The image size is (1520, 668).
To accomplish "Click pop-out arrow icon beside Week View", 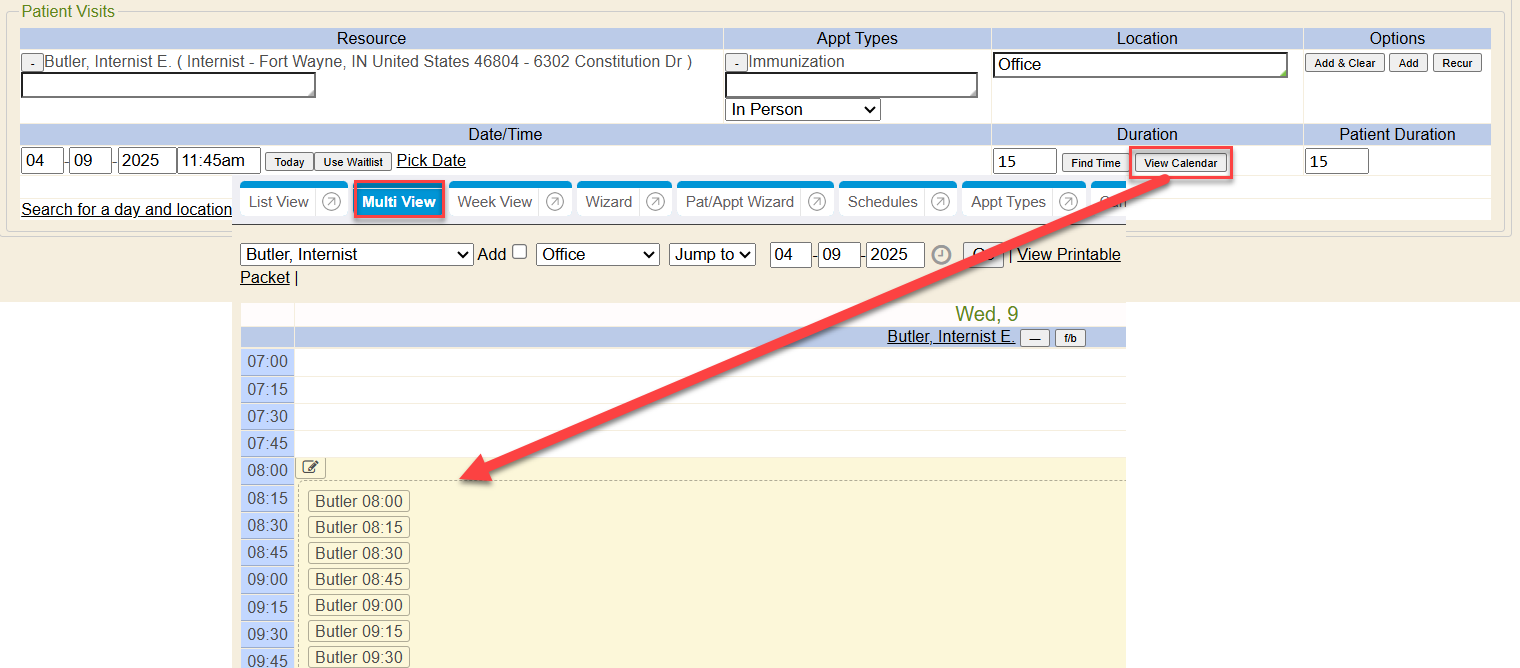I will pyautogui.click(x=554, y=202).
